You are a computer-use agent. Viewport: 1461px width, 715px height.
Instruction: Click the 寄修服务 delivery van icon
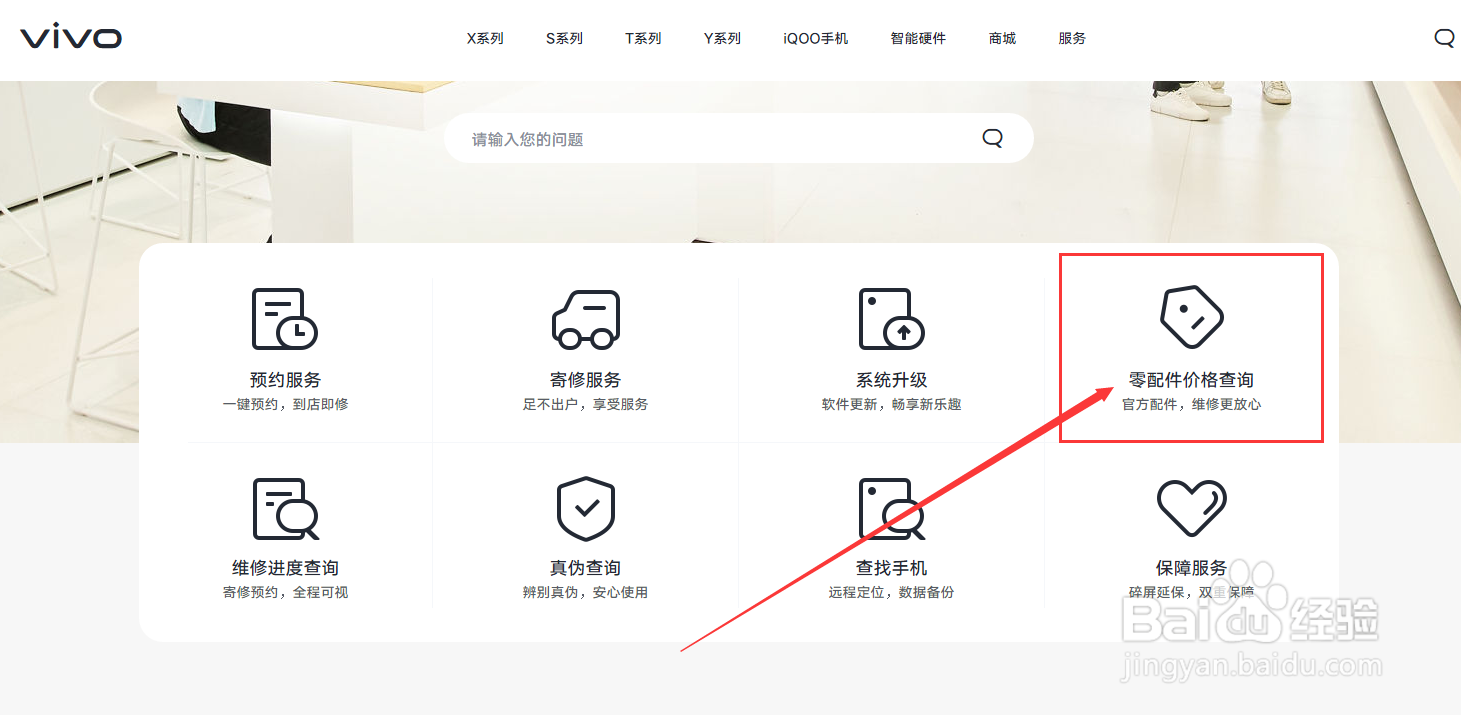click(x=586, y=317)
